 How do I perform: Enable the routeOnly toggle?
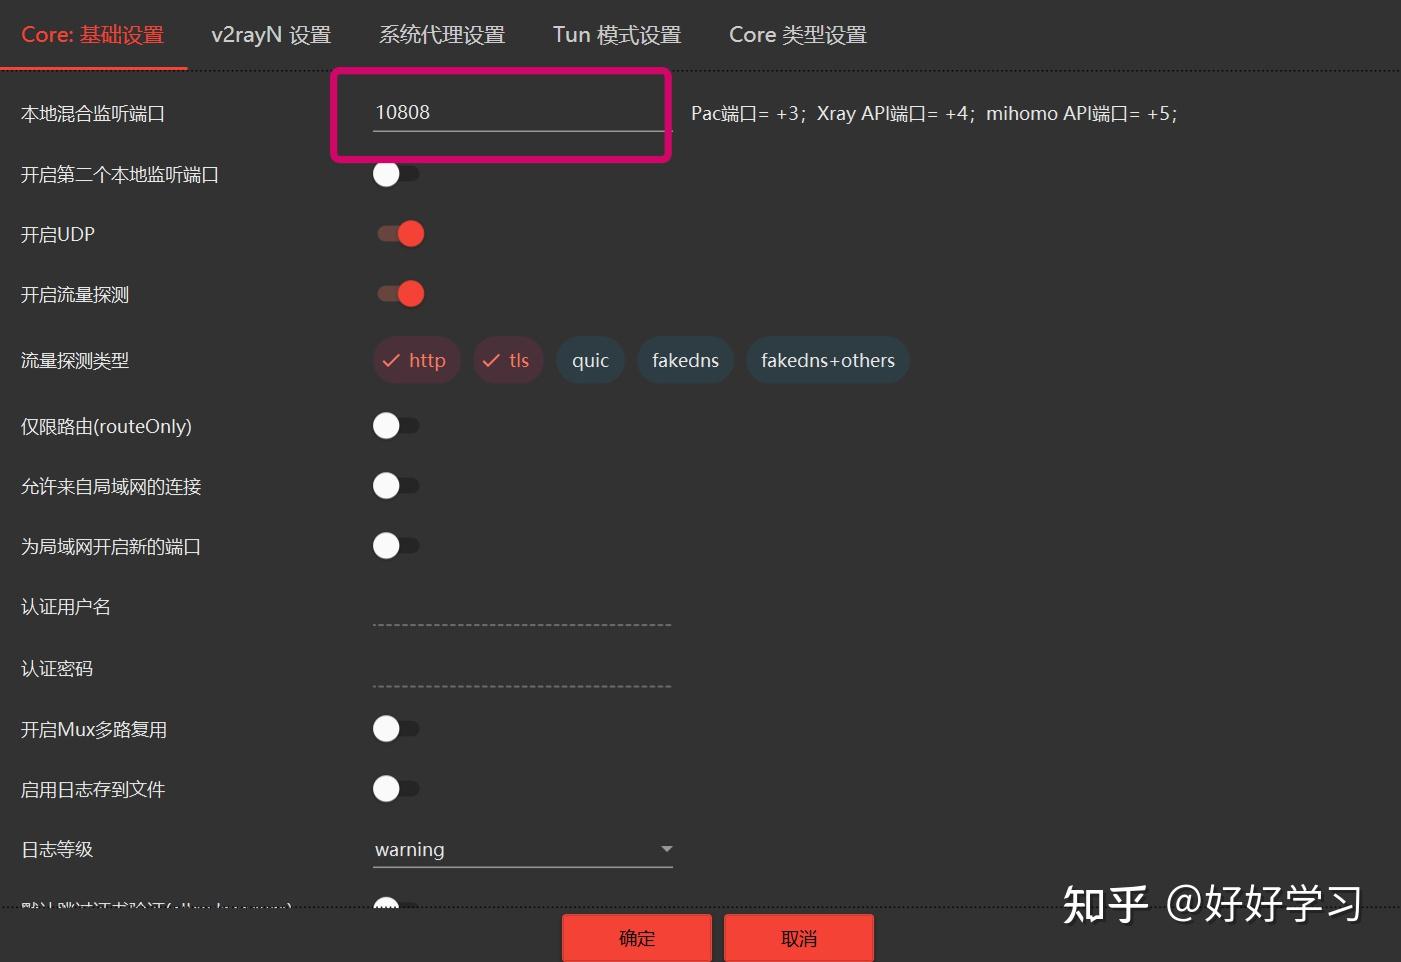point(397,425)
